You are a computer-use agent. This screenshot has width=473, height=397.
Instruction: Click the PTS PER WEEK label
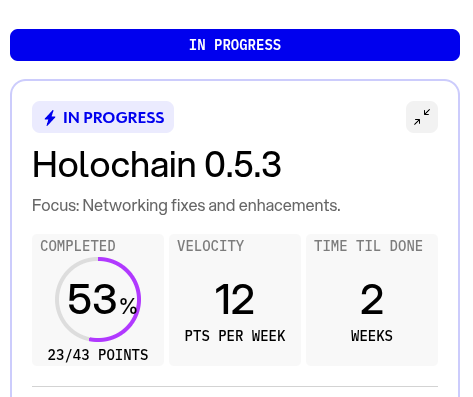pyautogui.click(x=235, y=336)
